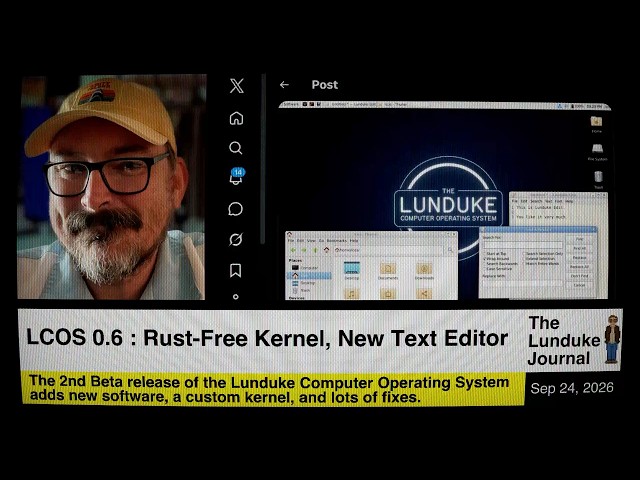The width and height of the screenshot is (640, 480).
Task: Click the Replace All button
Action: (x=580, y=267)
